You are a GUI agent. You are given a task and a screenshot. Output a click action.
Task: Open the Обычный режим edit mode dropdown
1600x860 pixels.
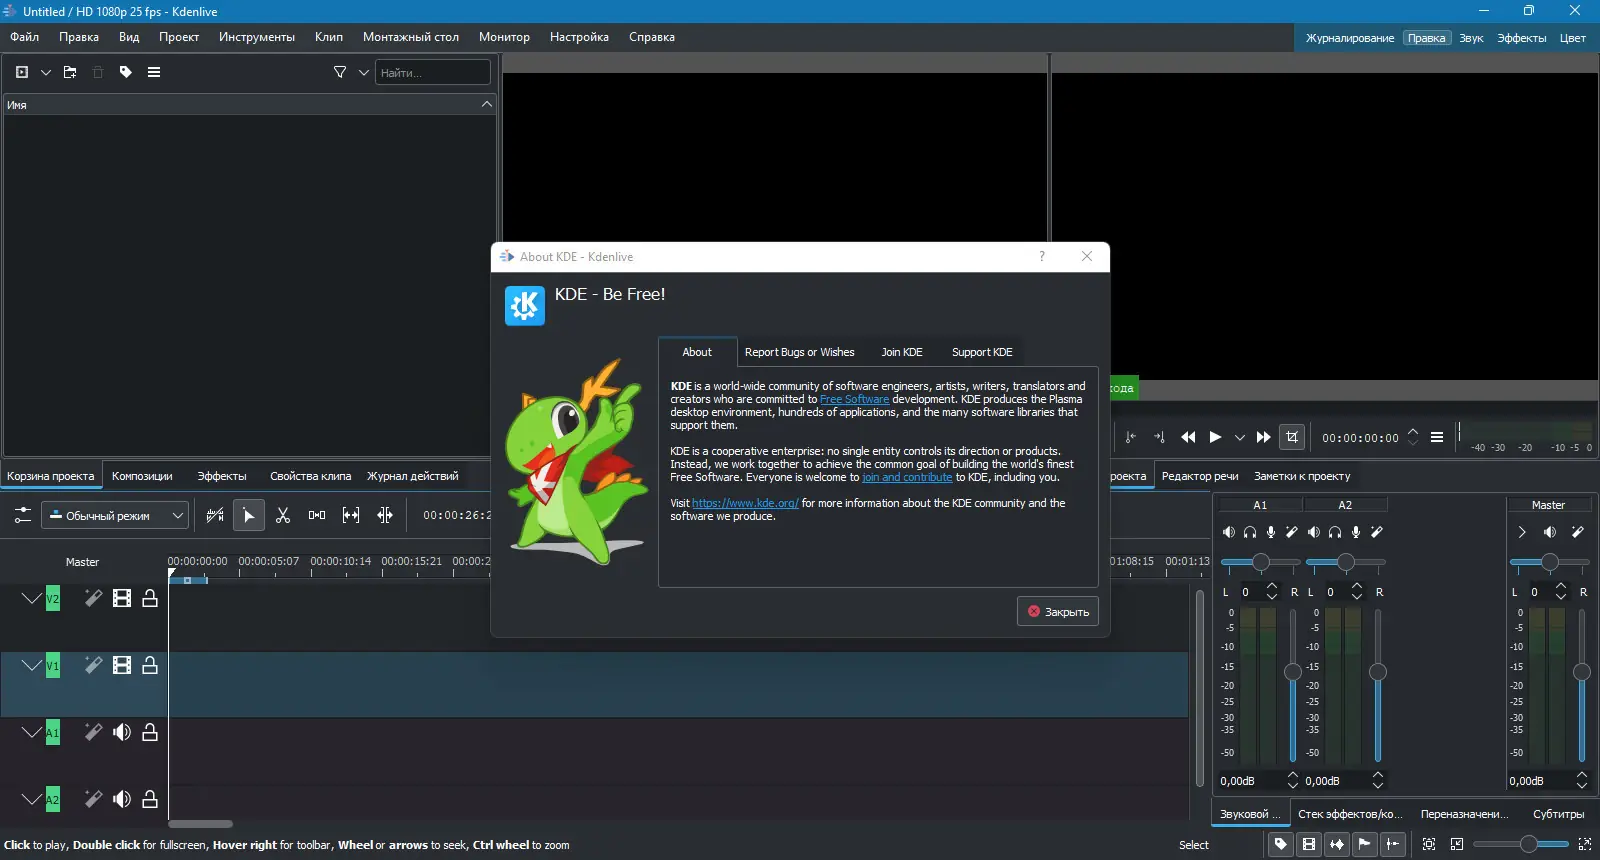[x=115, y=515]
